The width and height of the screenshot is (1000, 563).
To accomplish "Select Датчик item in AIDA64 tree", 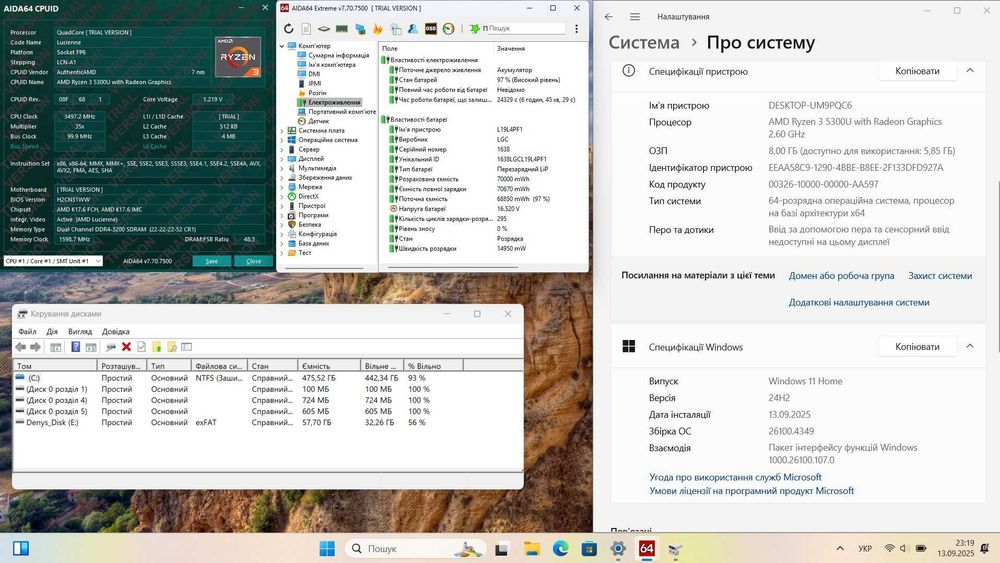I will point(318,121).
